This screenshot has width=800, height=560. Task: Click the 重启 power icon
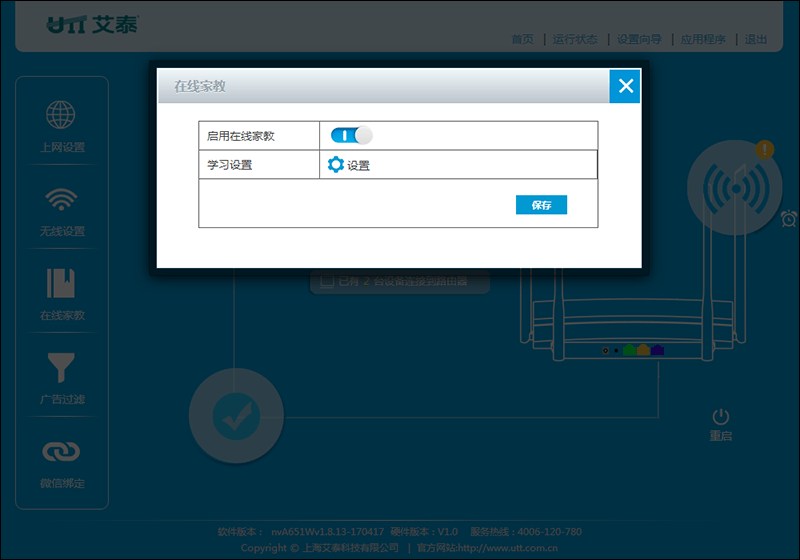[x=720, y=417]
